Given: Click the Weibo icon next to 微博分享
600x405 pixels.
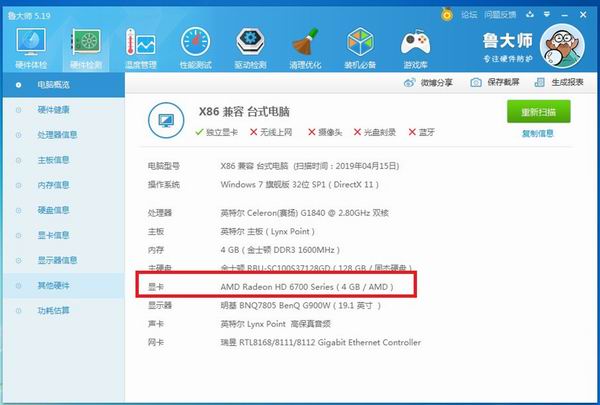Looking at the screenshot, I should pyautogui.click(x=409, y=82).
